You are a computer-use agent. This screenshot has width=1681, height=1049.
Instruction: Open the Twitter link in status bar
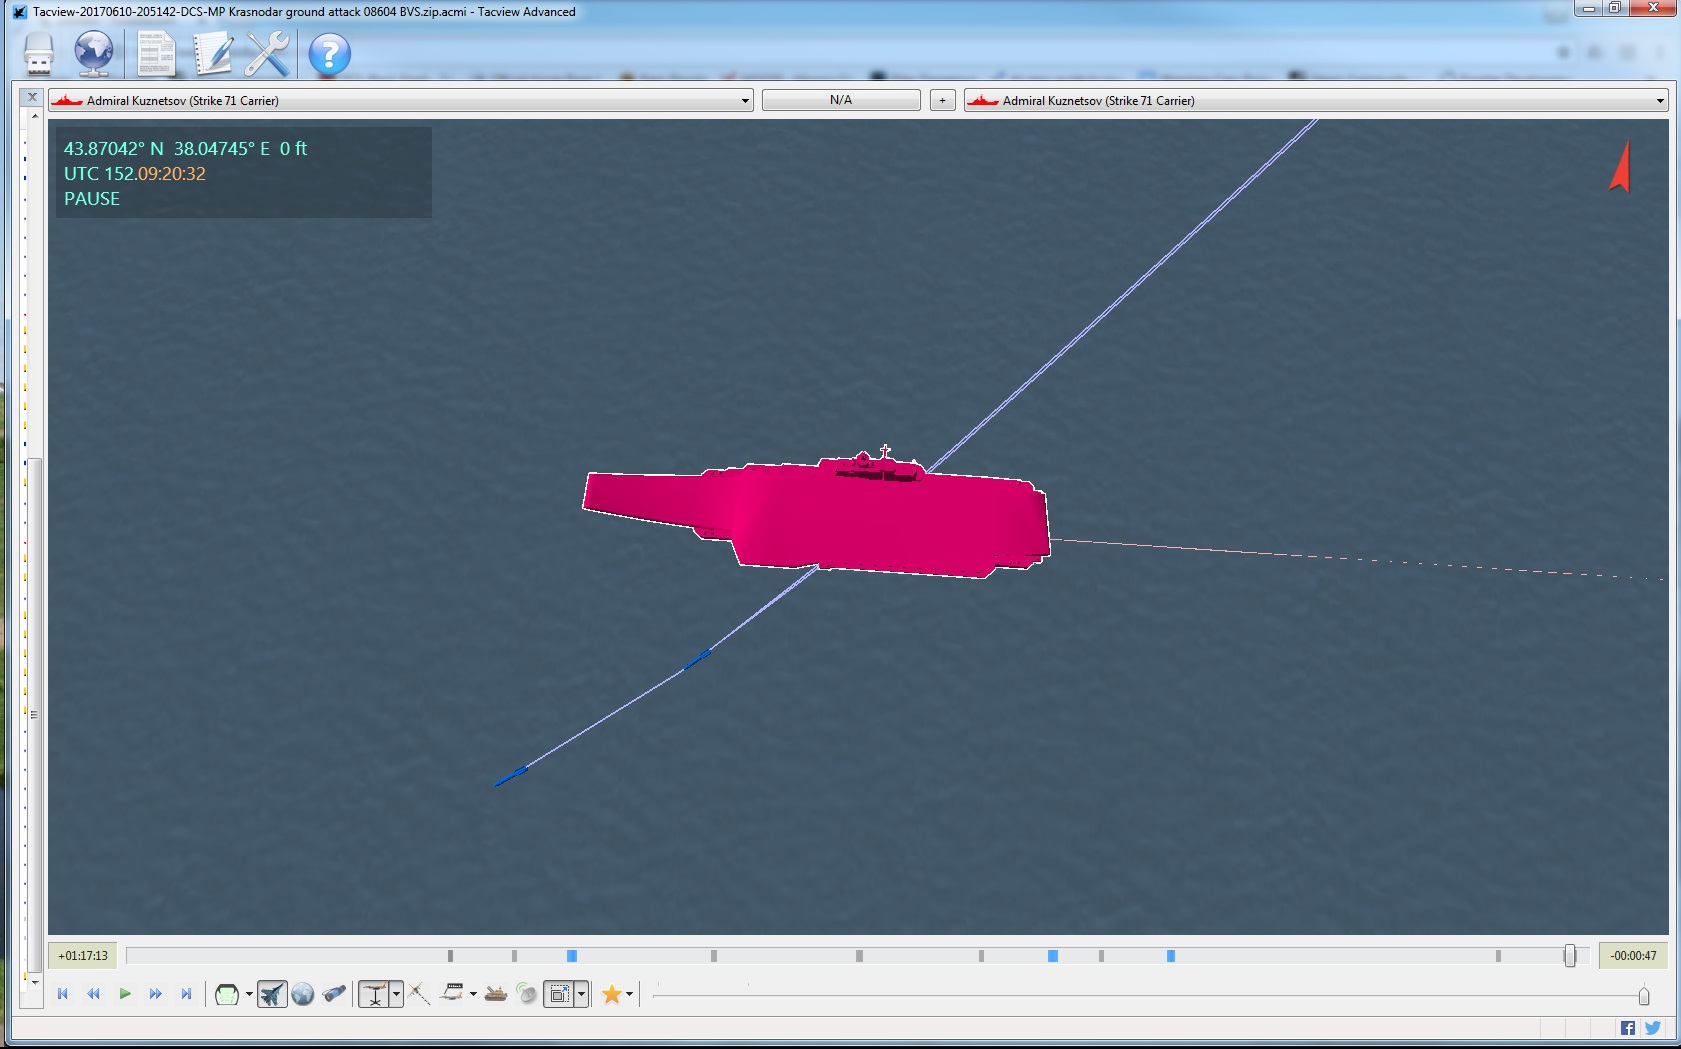[x=1652, y=1028]
